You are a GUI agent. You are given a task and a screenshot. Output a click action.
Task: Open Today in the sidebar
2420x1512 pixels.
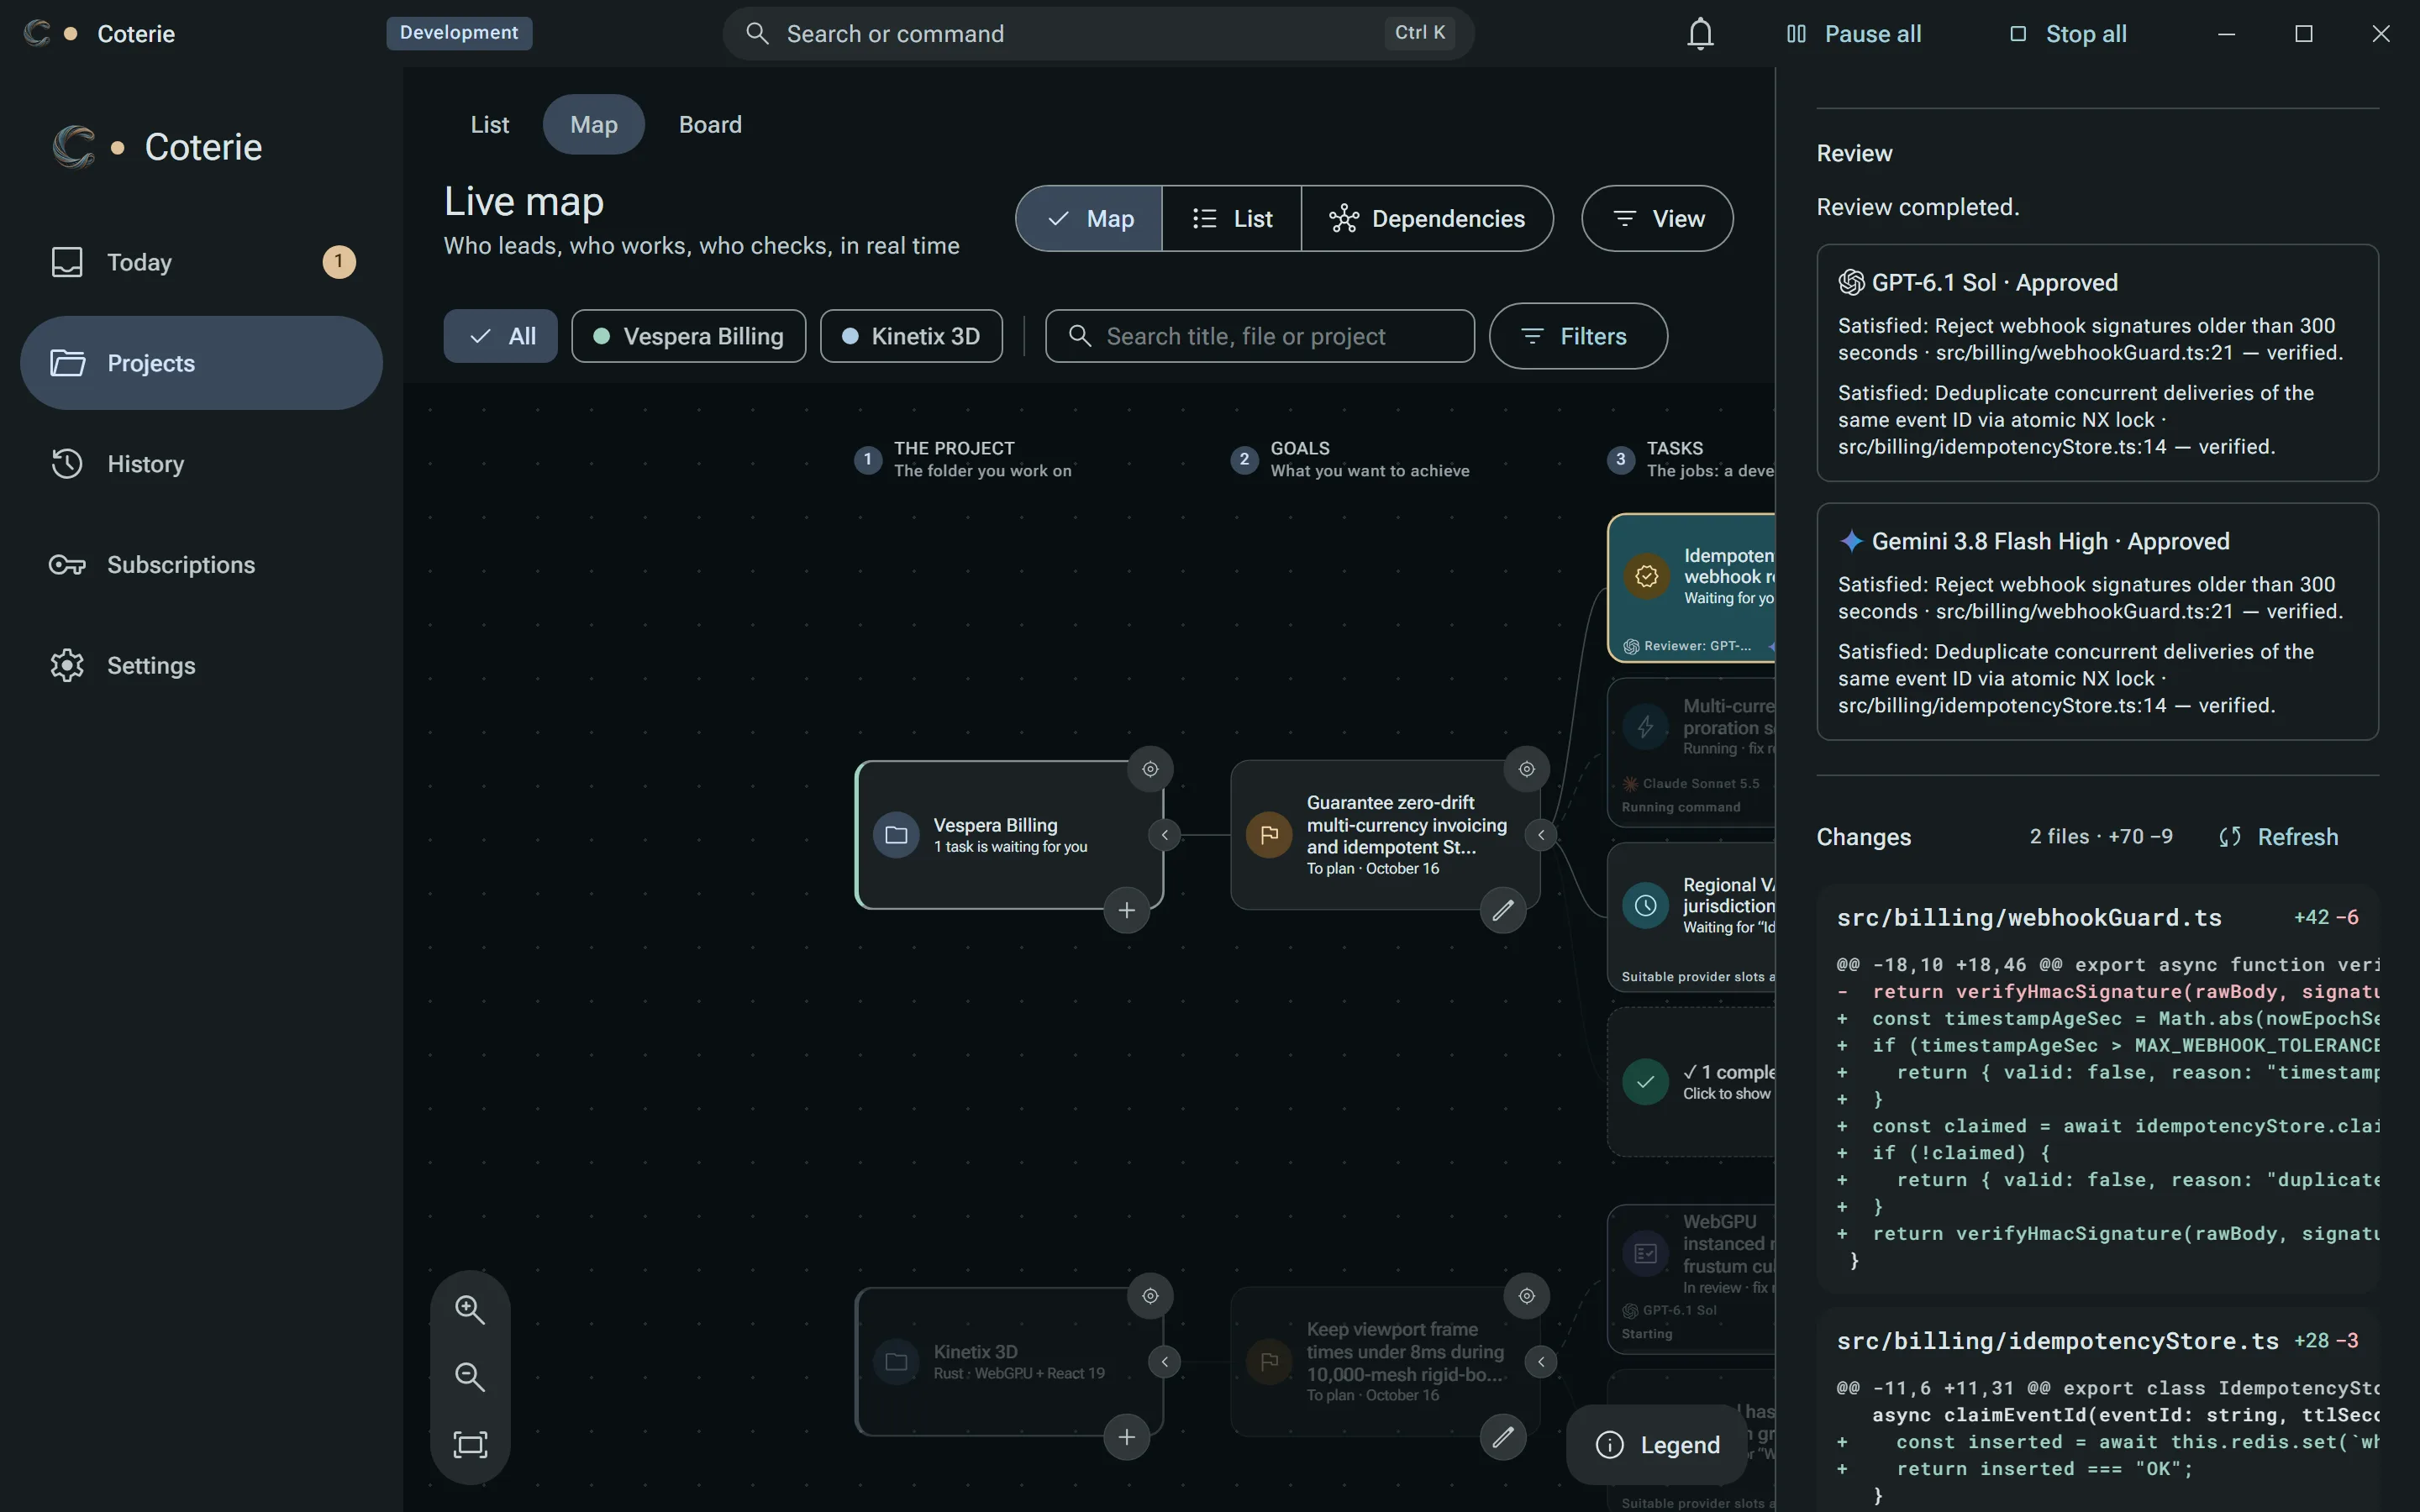coord(202,262)
